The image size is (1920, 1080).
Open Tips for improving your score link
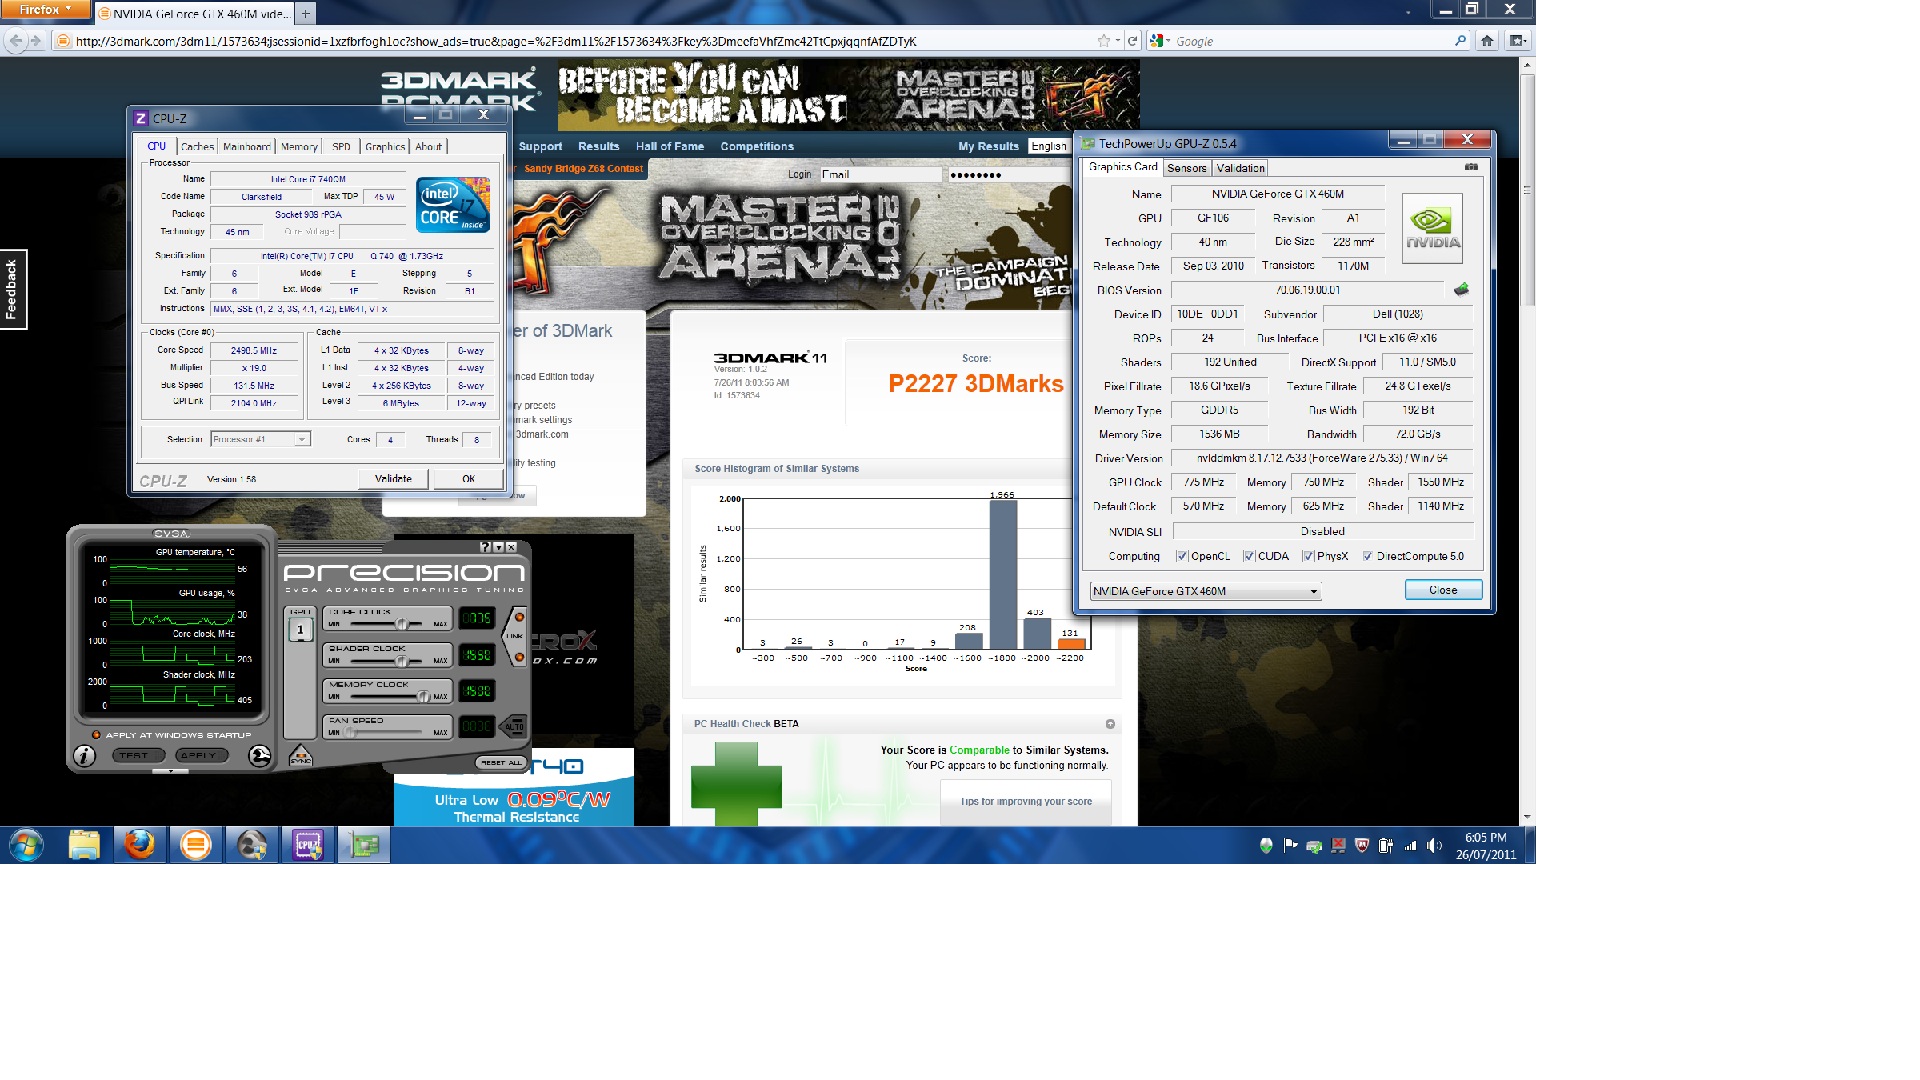point(1026,802)
